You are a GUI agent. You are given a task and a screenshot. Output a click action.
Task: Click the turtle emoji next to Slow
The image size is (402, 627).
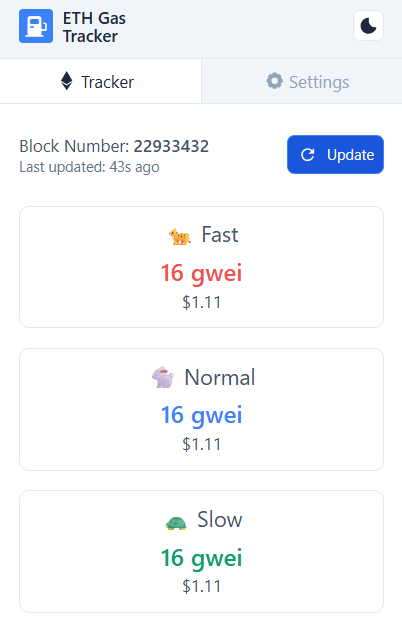(x=176, y=522)
